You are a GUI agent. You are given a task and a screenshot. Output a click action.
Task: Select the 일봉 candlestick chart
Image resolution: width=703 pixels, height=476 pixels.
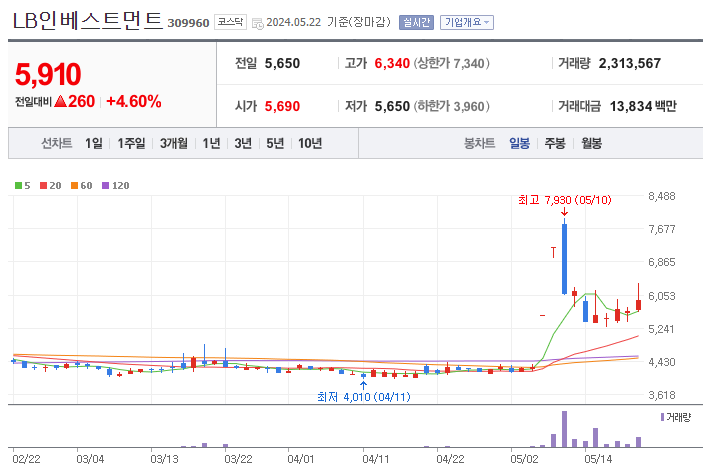519,143
